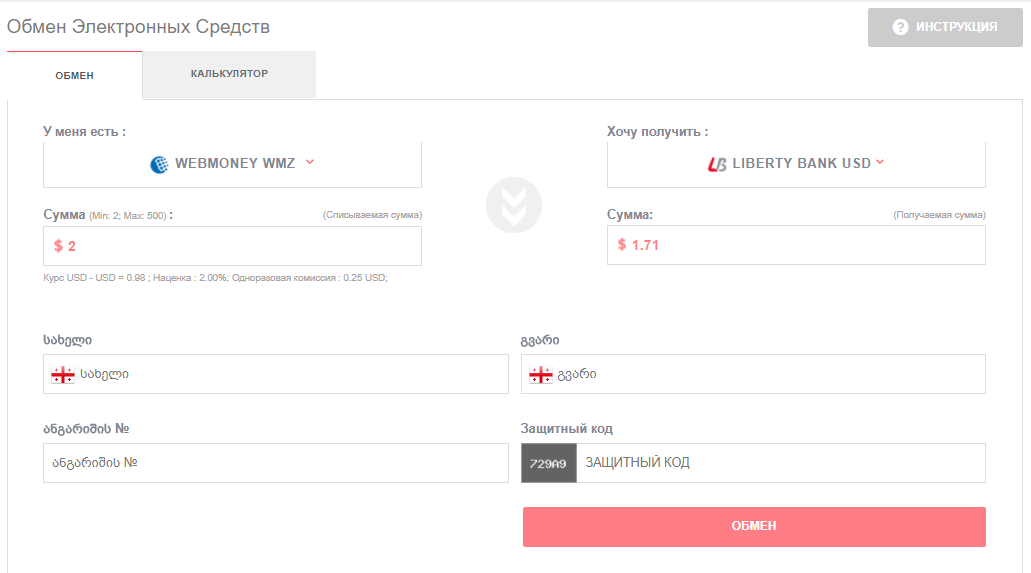Screen dimensions: 1031x573
Task: Click the WebMoney globe icon
Action: click(159, 164)
